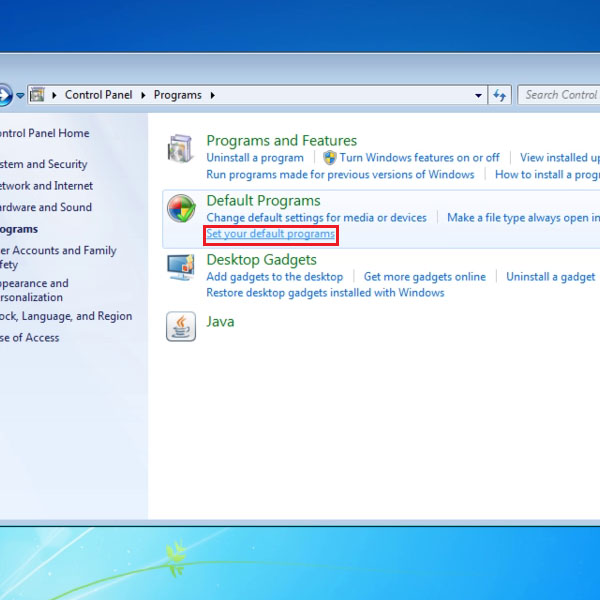Screen dimensions: 600x600
Task: Expand arrow after Programs breadcrumb
Action: 213,95
